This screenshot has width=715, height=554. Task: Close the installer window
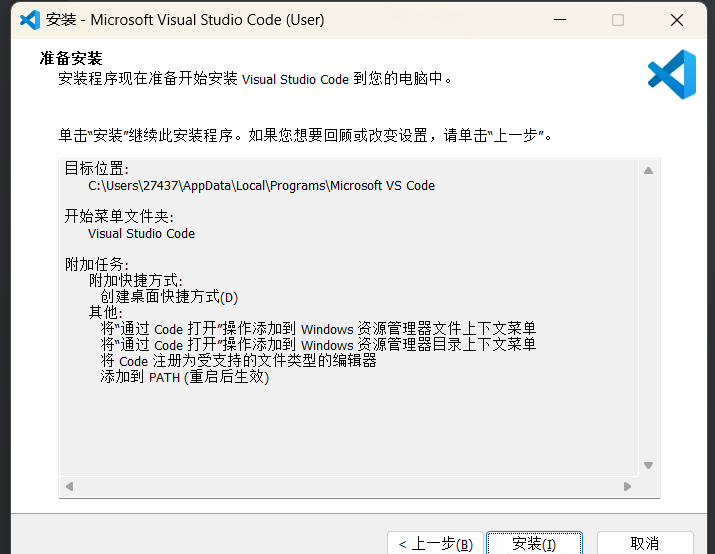[677, 20]
